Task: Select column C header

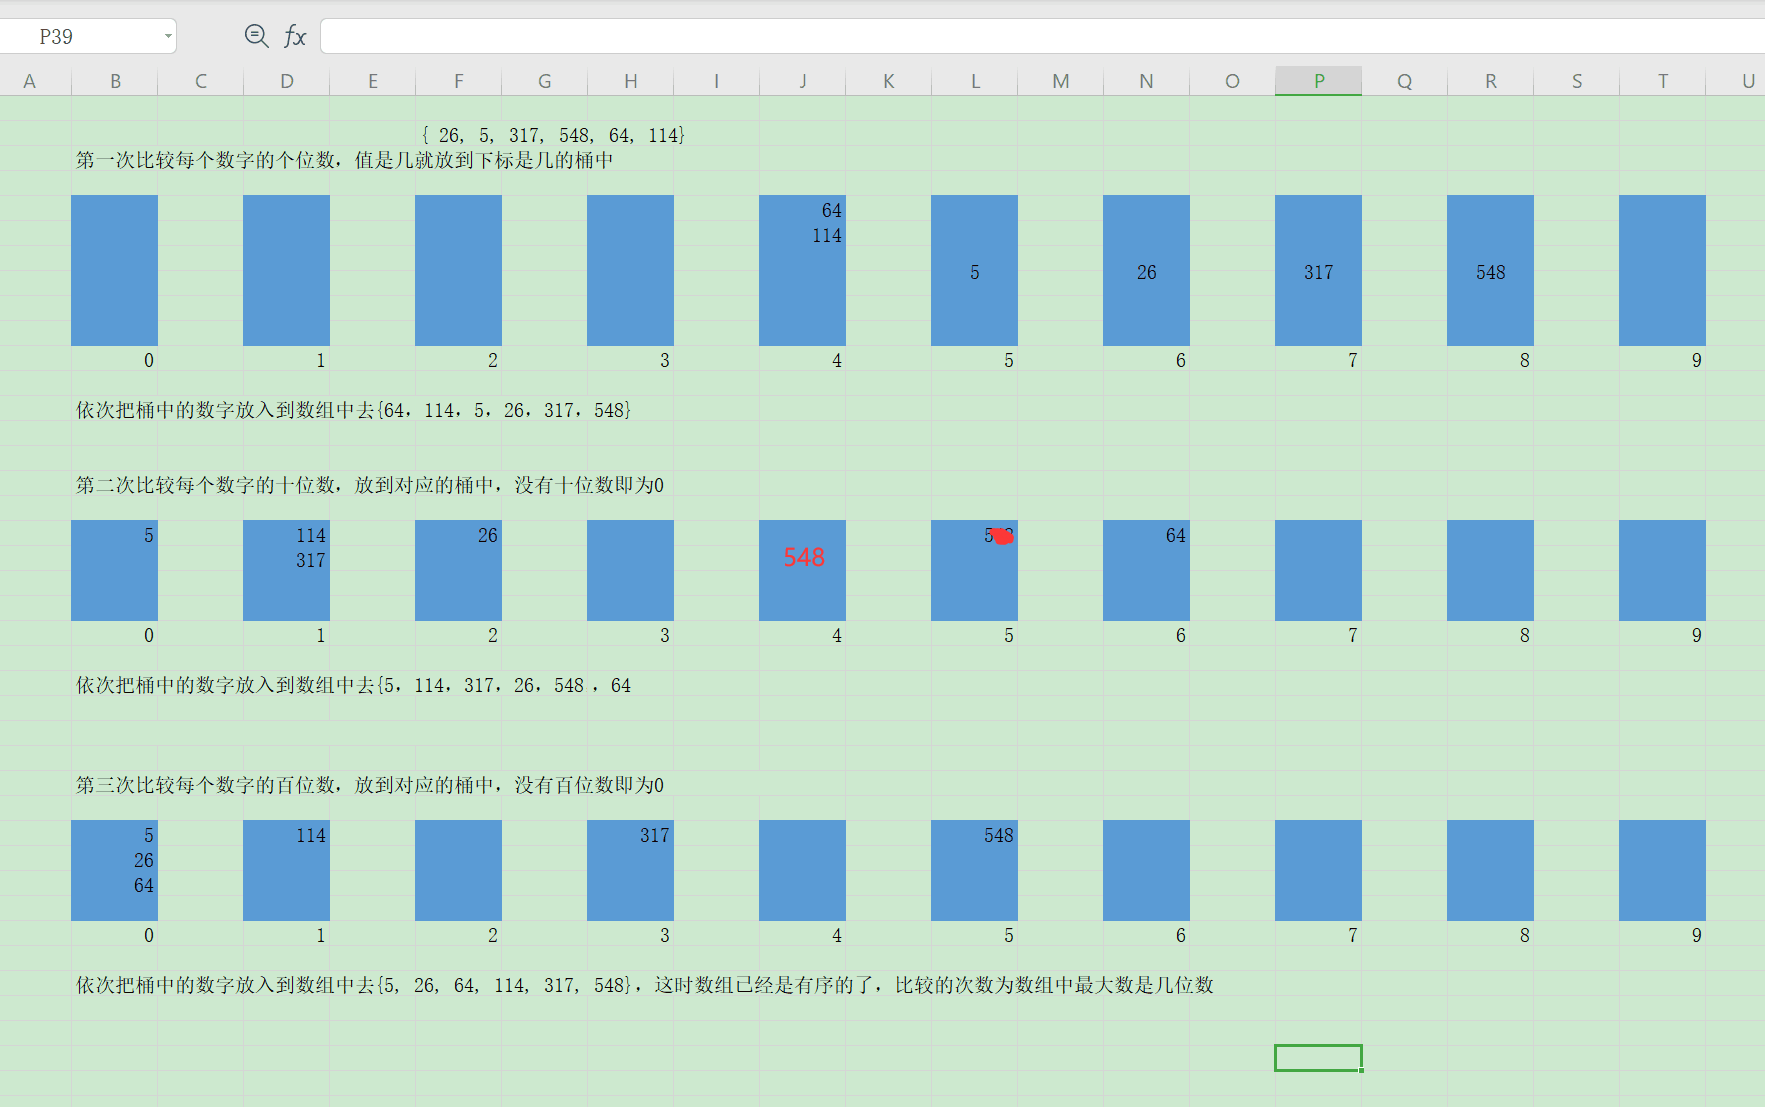Action: (201, 81)
